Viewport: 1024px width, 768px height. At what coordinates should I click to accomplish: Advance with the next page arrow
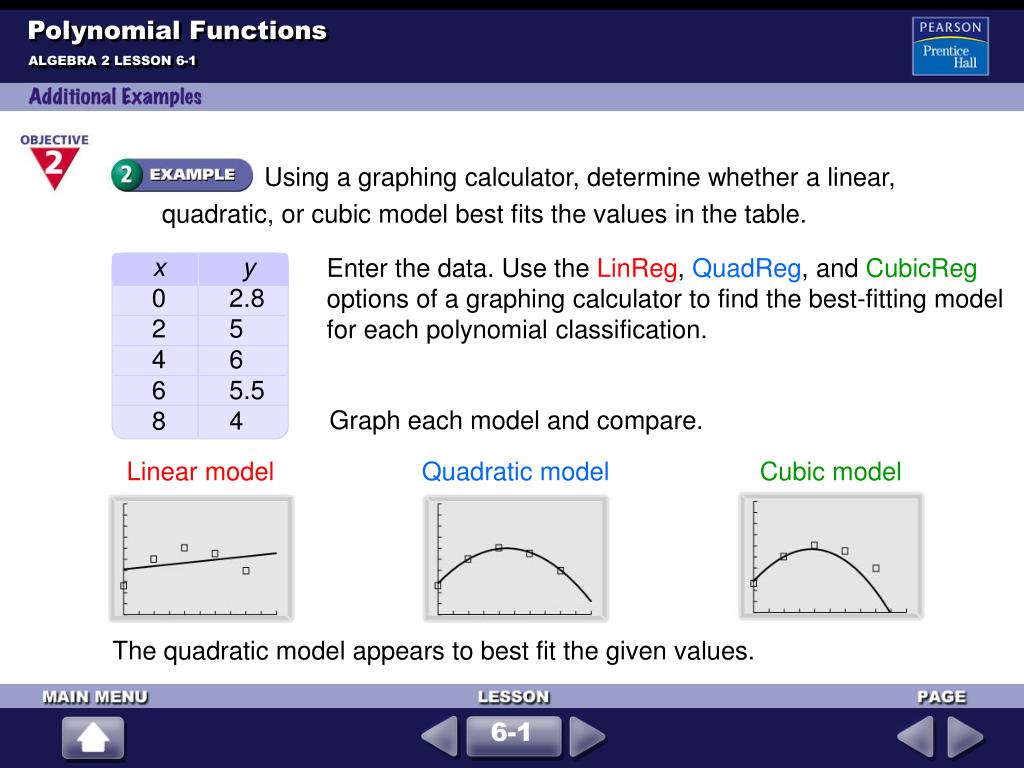[x=965, y=738]
